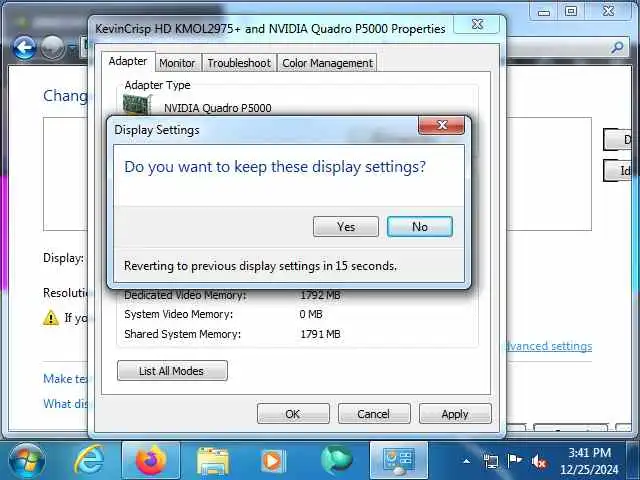The image size is (640, 480).
Task: Click the resolution warning icon
Action: coord(51,318)
